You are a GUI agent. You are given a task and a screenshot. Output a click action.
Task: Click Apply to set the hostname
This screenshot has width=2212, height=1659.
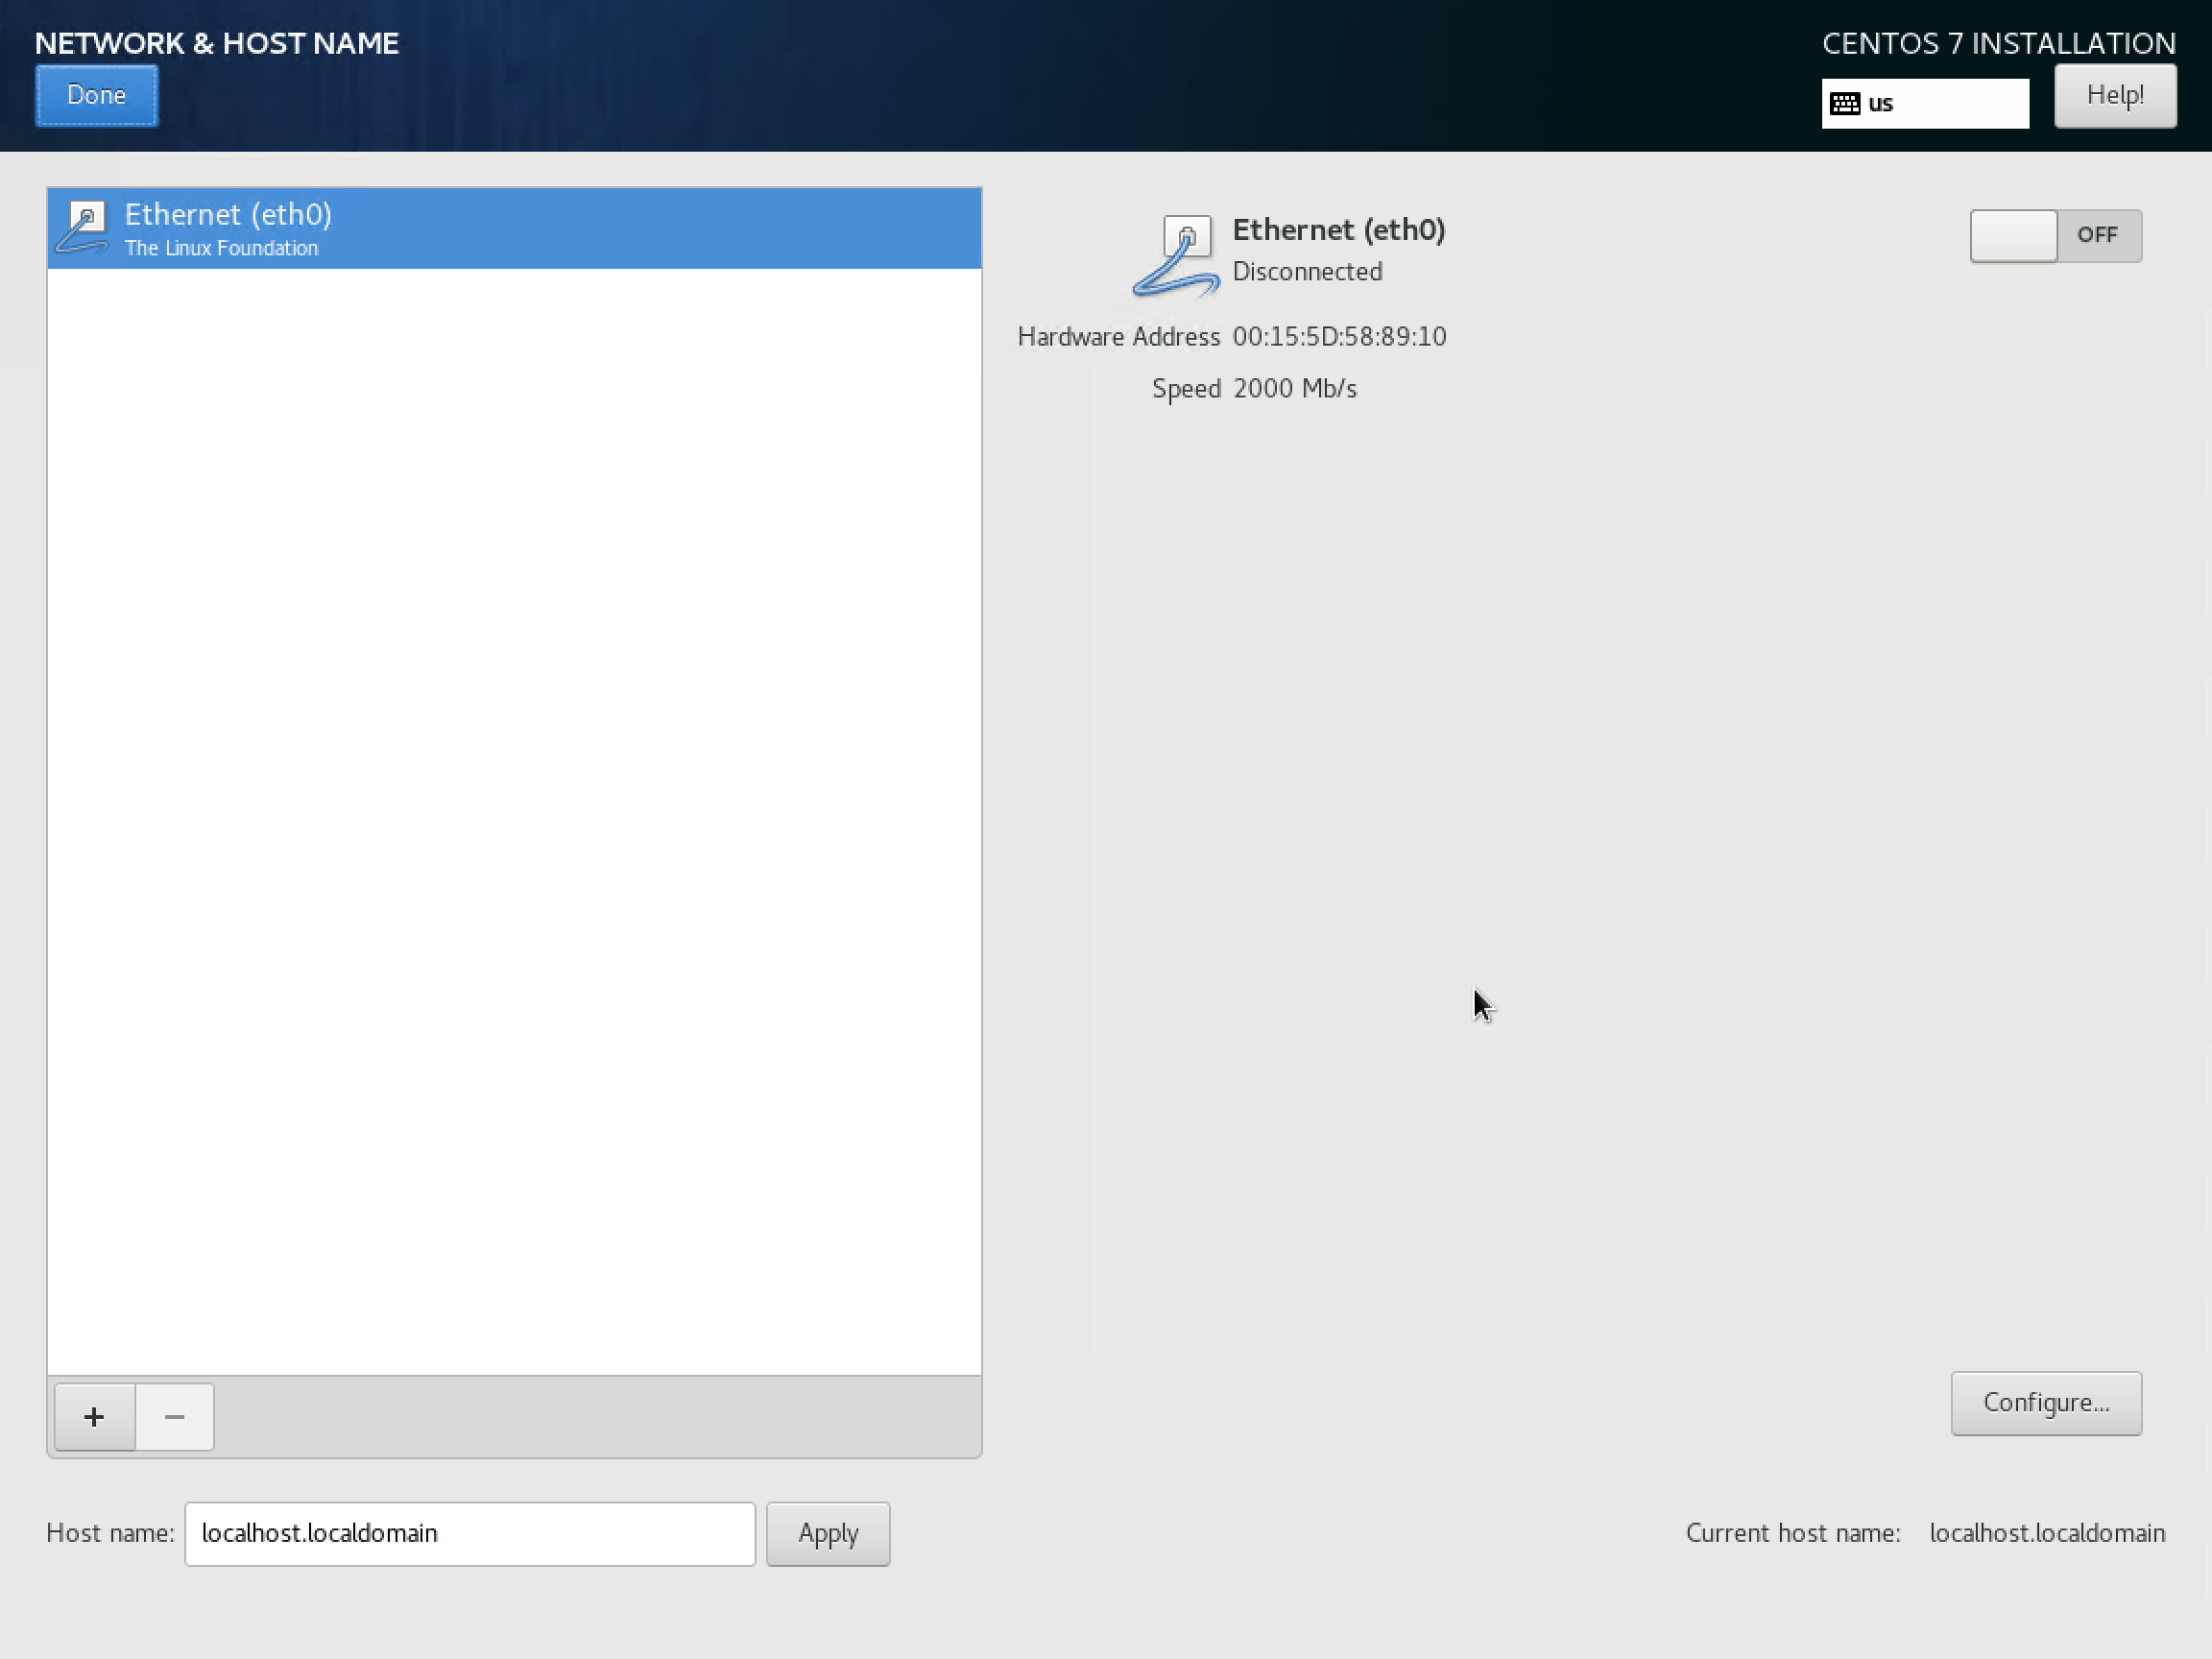(x=828, y=1531)
